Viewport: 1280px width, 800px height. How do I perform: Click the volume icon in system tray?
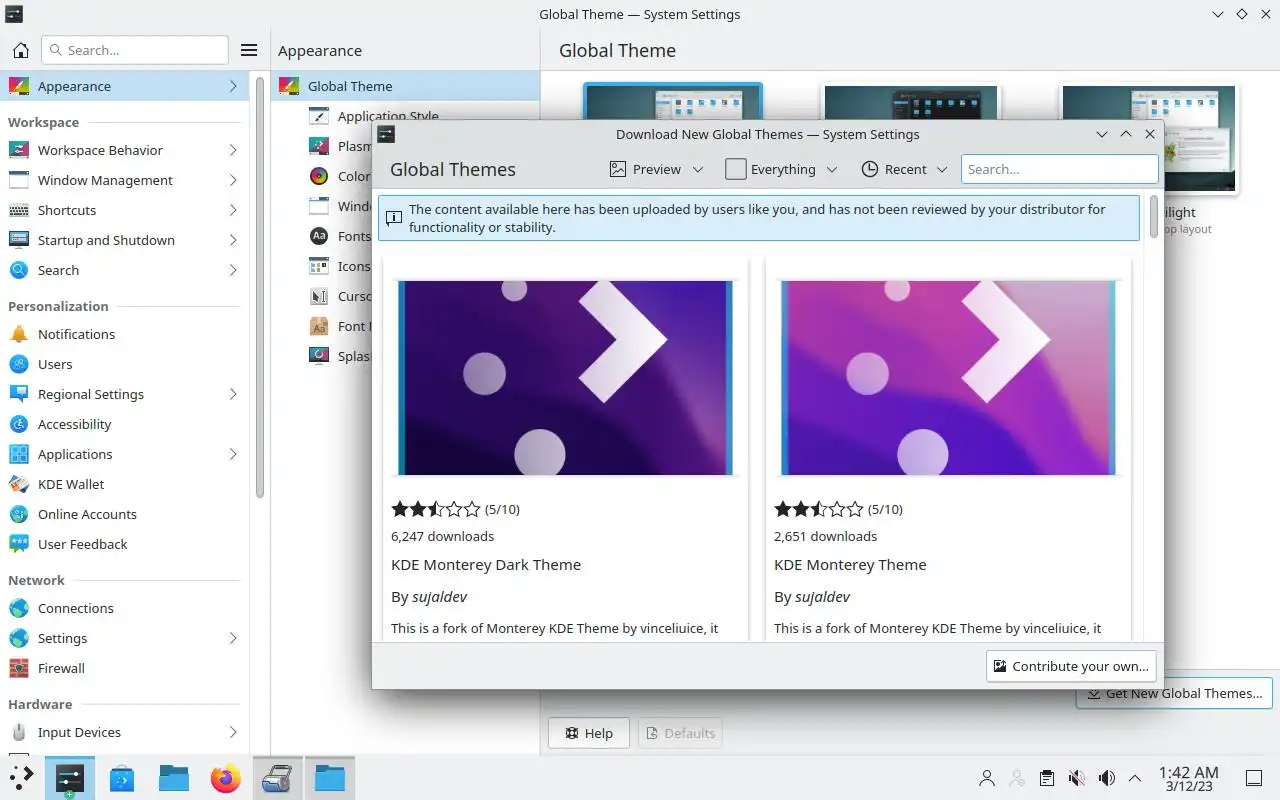[1106, 778]
